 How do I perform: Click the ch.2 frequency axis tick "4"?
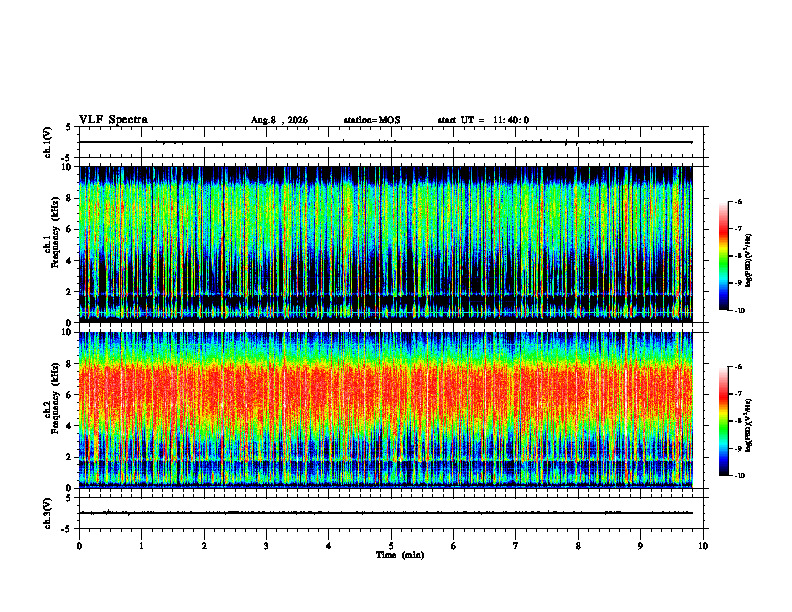(x=70, y=426)
